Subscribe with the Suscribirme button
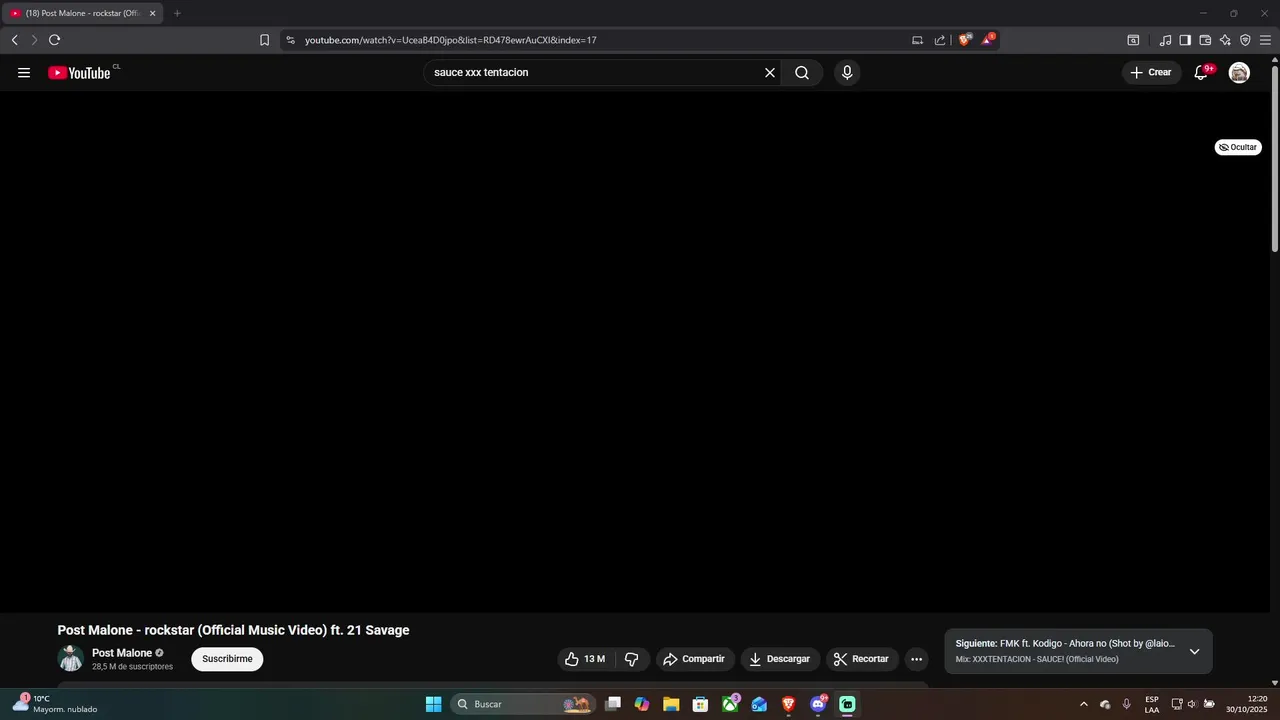This screenshot has height=720, width=1280. pos(227,659)
